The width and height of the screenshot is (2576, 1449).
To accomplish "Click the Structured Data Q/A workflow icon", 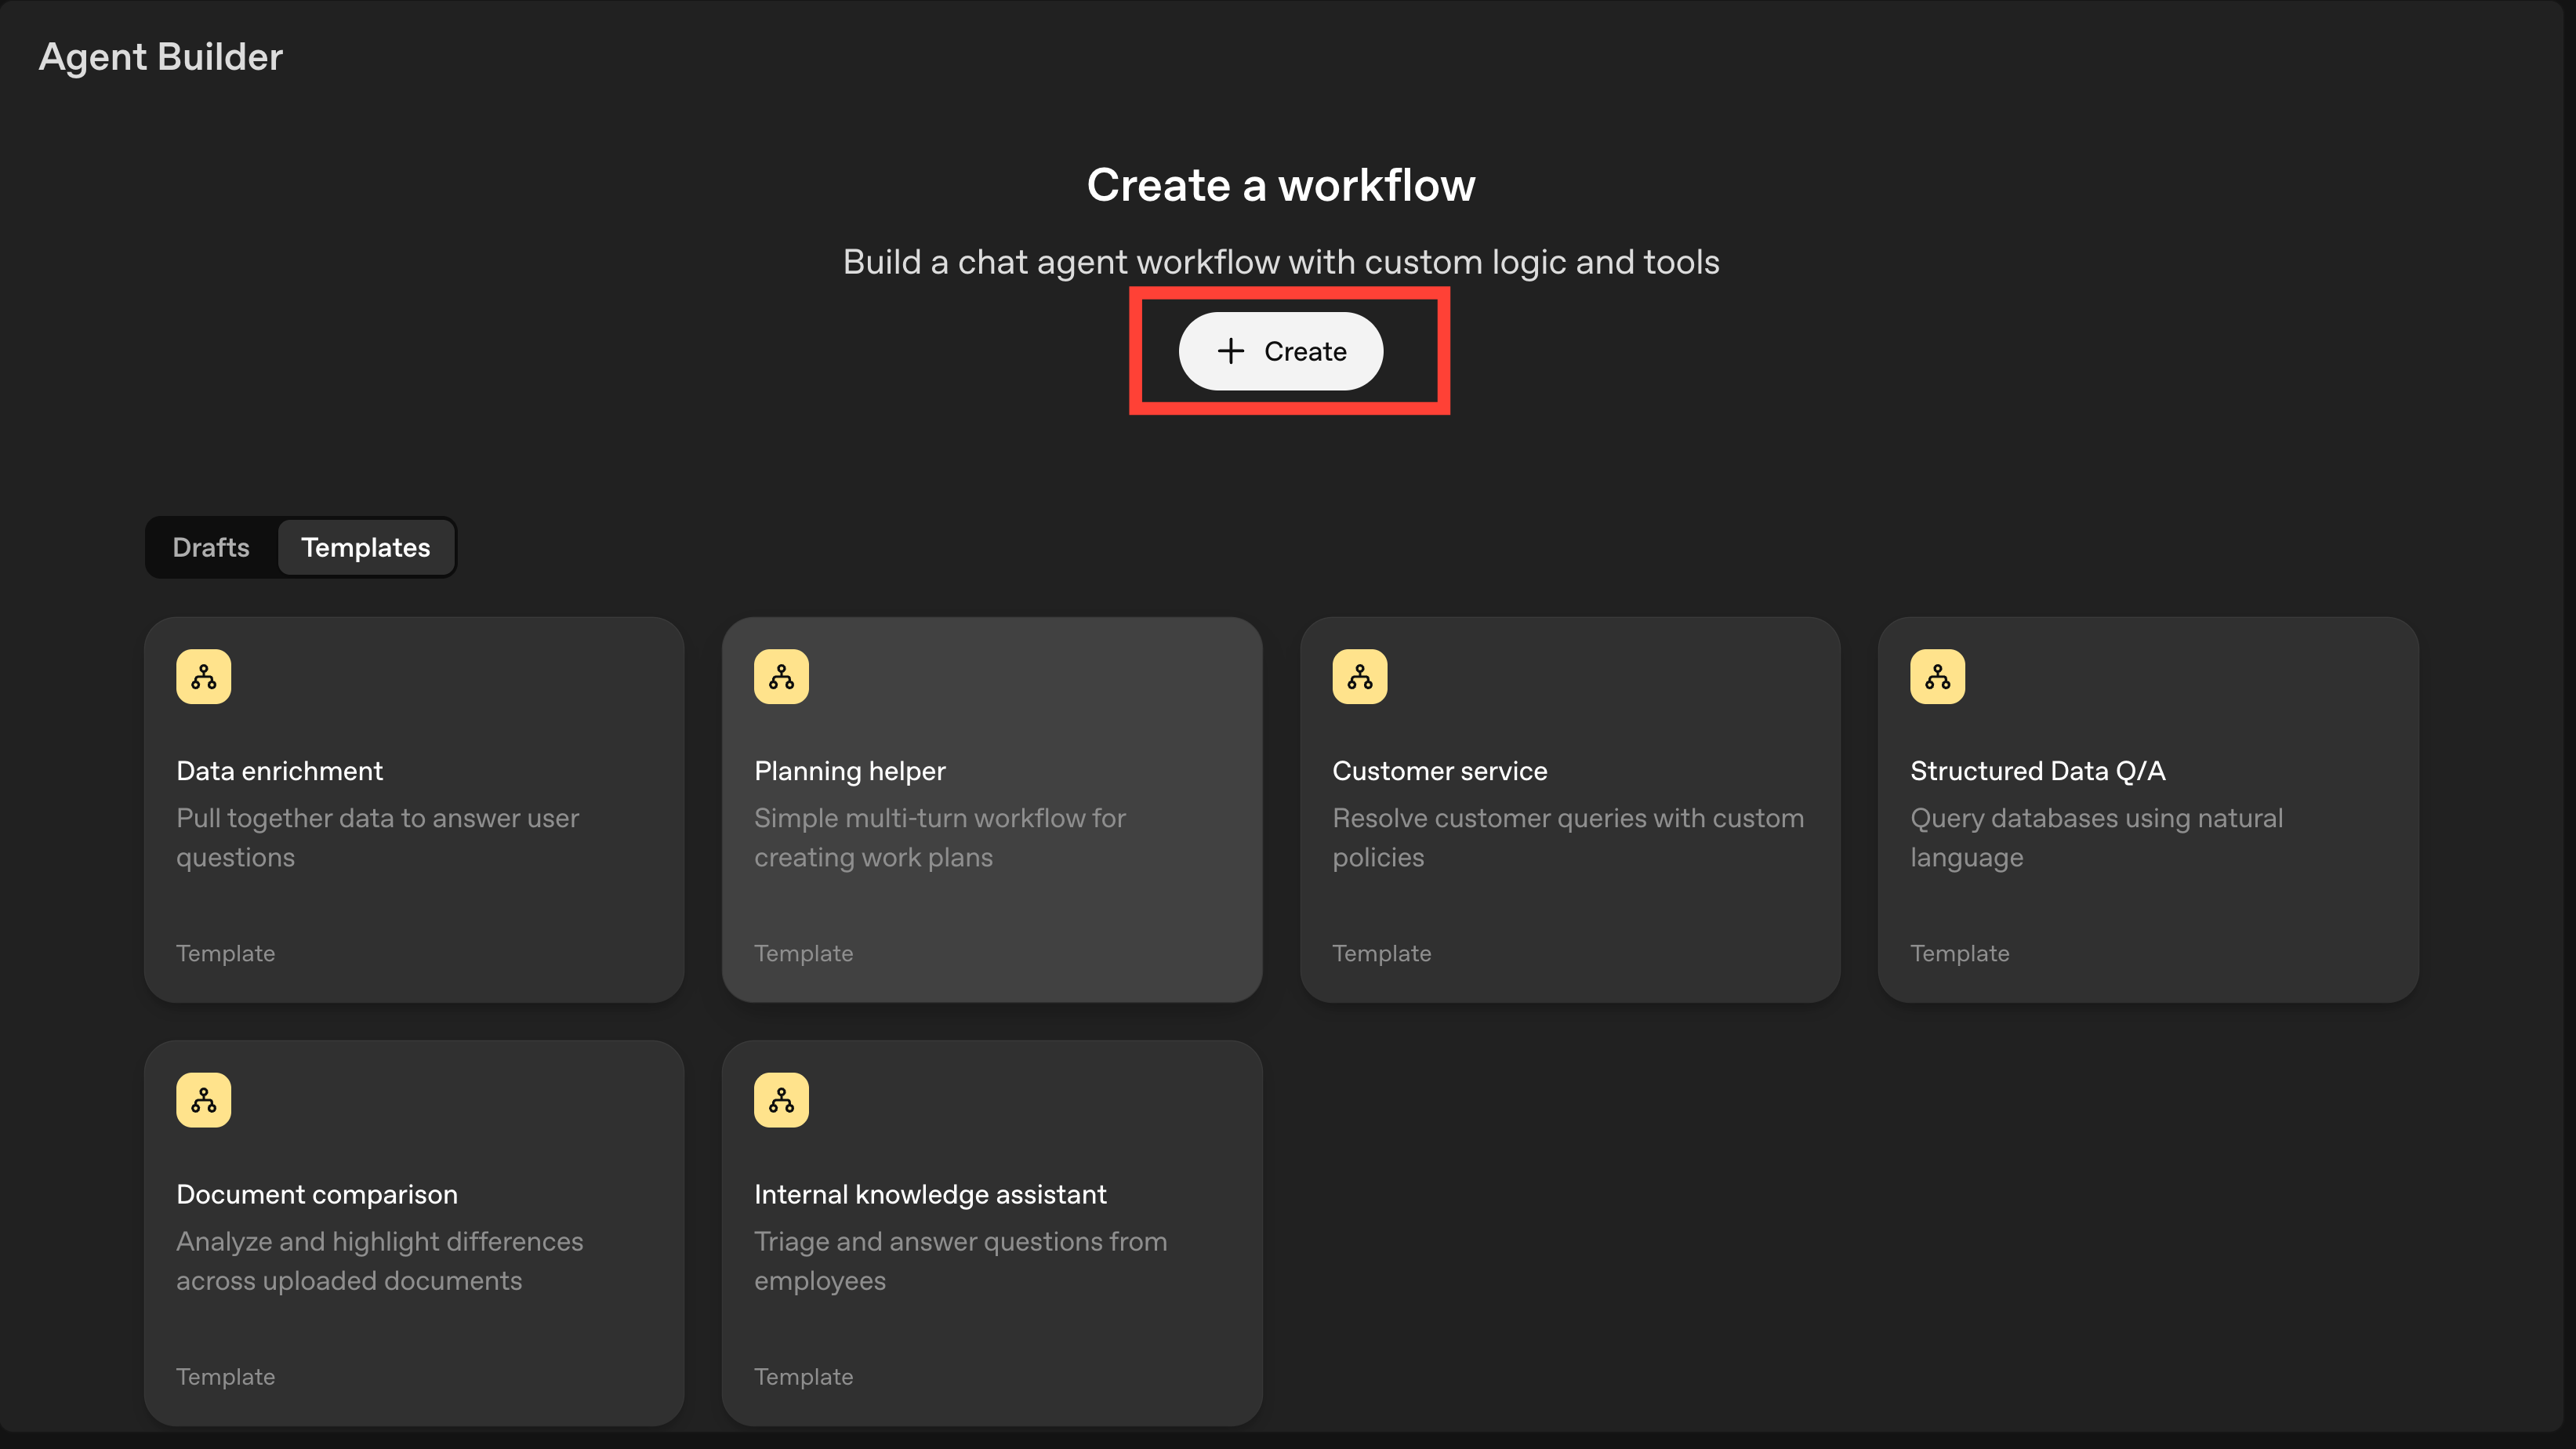I will click(x=1937, y=677).
